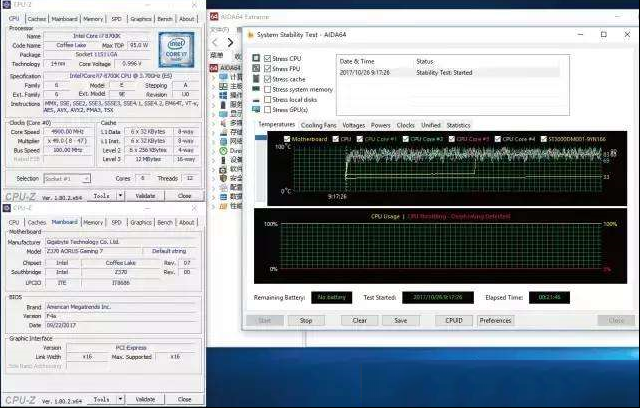Image resolution: width=640 pixels, height=408 pixels.
Task: Click the cache icon beside Stress cache
Action: (256, 78)
